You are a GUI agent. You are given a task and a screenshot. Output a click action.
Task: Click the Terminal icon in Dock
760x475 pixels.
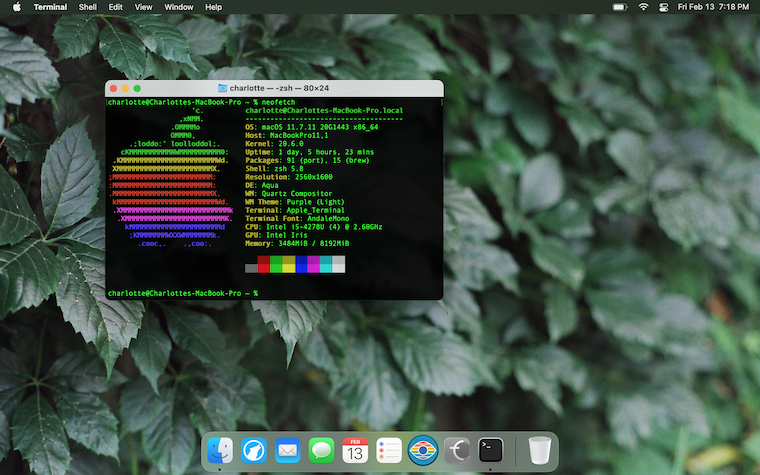tap(491, 451)
